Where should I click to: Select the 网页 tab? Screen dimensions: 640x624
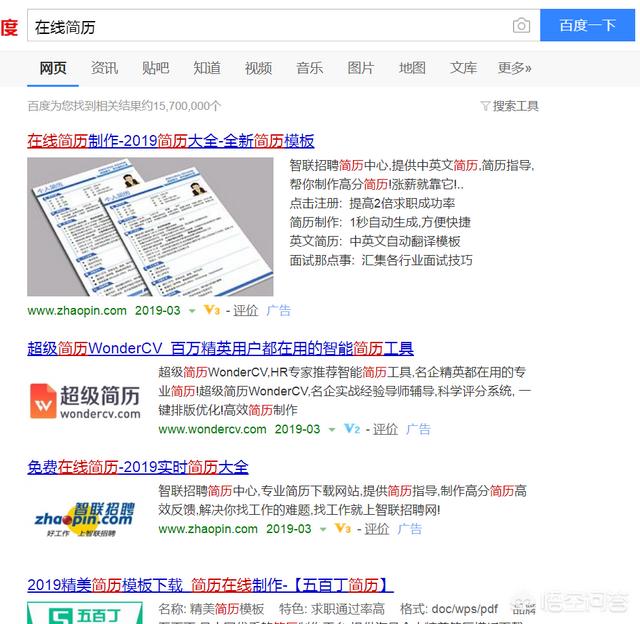(53, 68)
